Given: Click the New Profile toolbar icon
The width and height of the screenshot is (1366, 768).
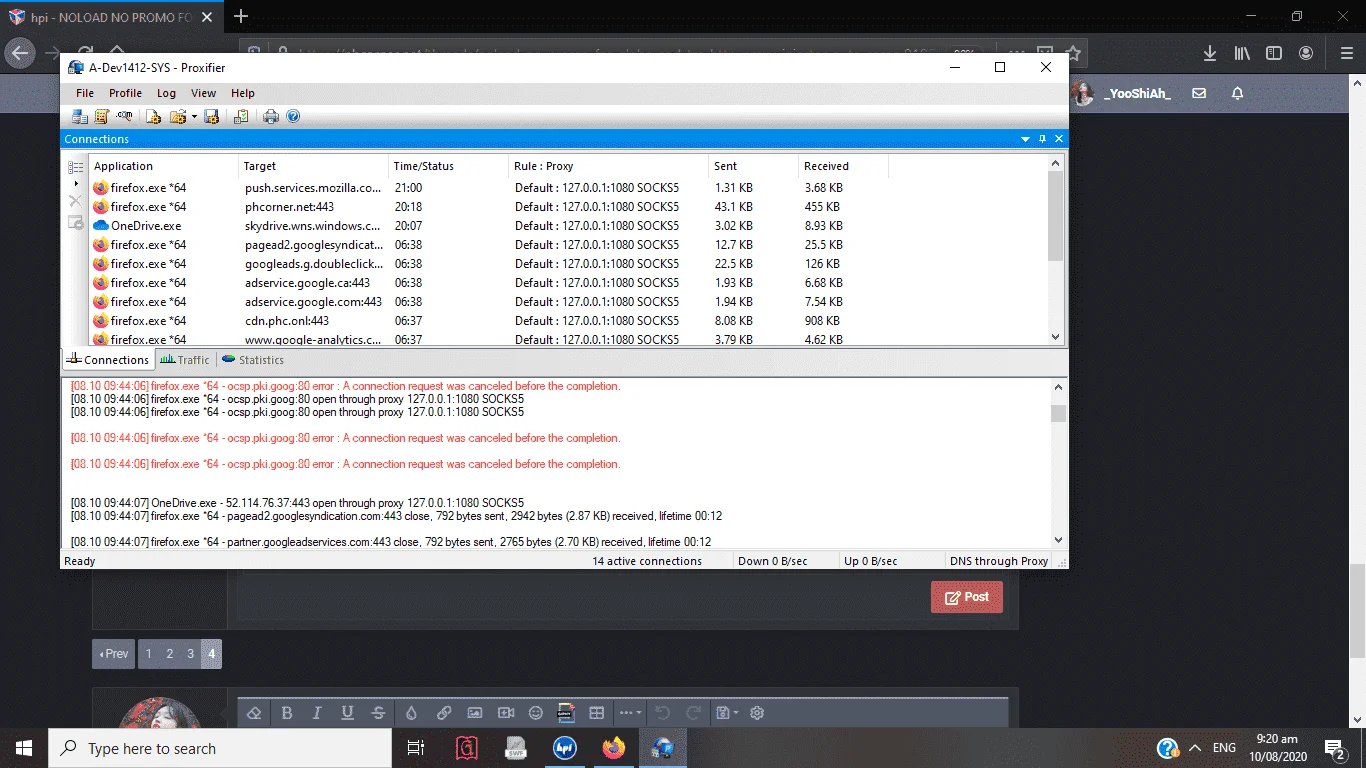Looking at the screenshot, I should 153,117.
